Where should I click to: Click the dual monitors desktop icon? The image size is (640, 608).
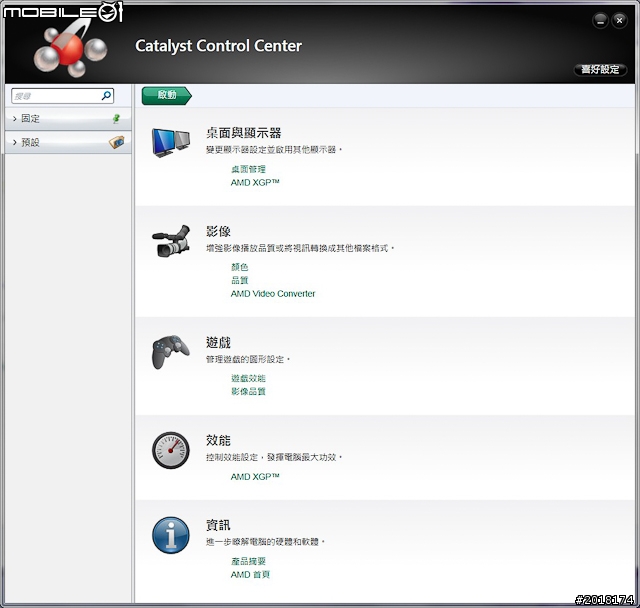point(171,143)
